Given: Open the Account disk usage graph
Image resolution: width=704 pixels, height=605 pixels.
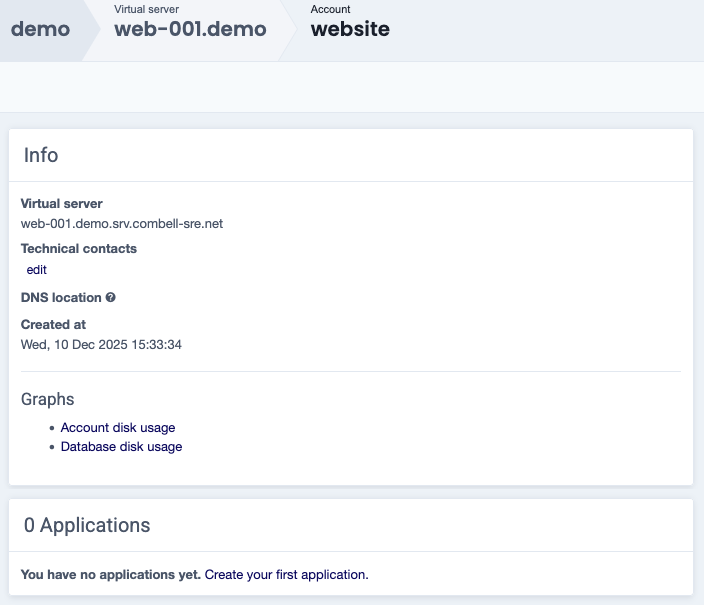Looking at the screenshot, I should point(118,428).
